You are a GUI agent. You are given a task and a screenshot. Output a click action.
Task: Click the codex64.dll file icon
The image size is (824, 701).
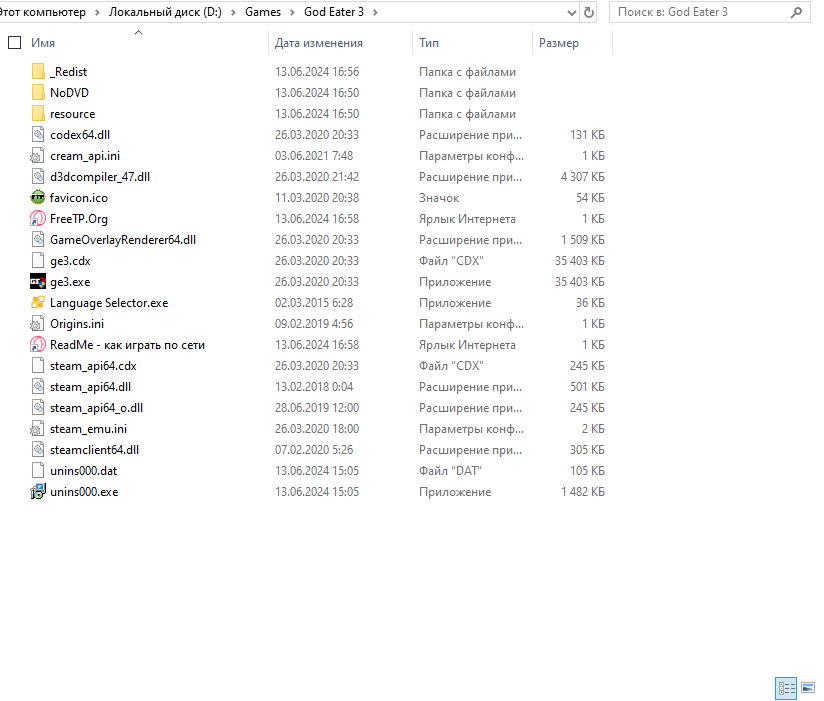(x=38, y=135)
